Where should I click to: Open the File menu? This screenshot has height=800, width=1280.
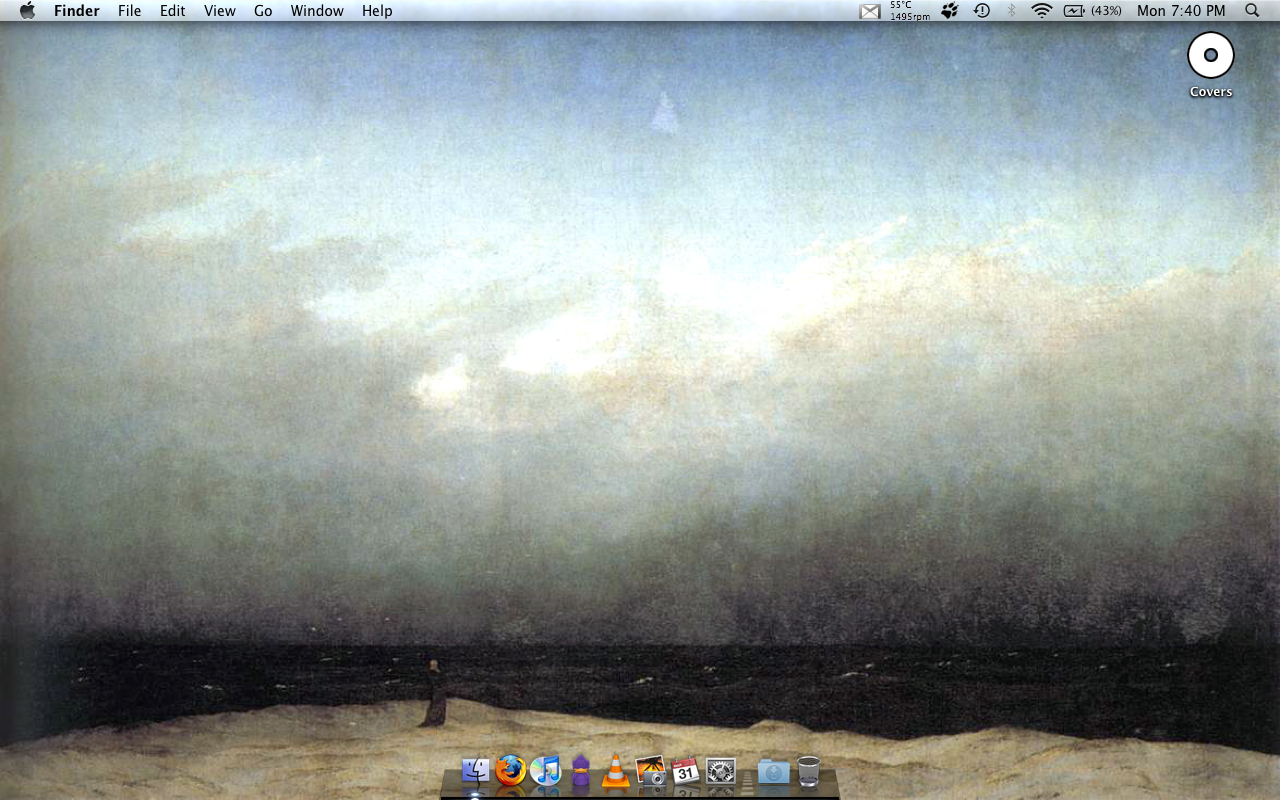(129, 11)
